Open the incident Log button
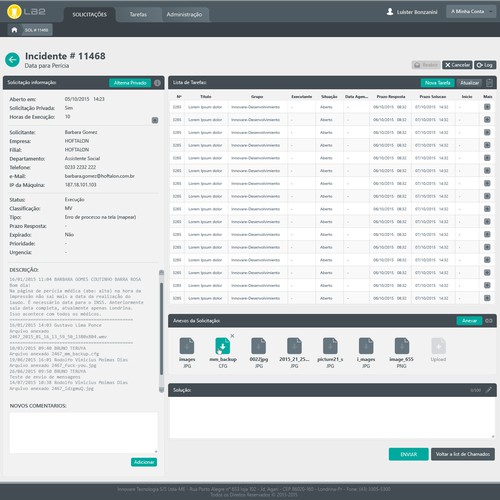 [485, 65]
